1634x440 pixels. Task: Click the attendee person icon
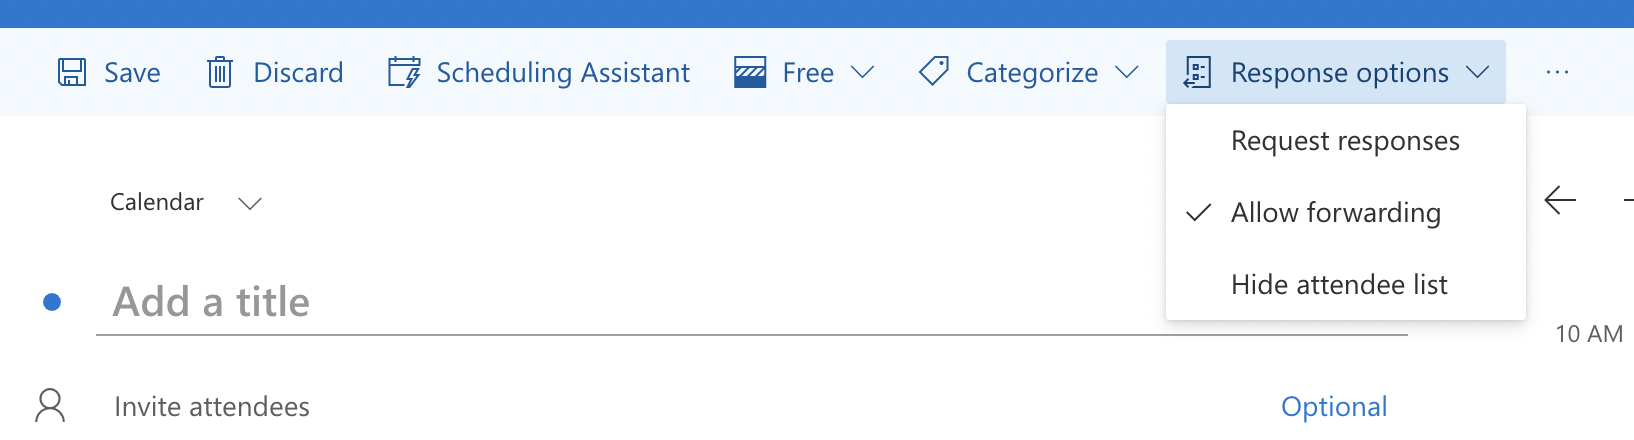point(50,406)
